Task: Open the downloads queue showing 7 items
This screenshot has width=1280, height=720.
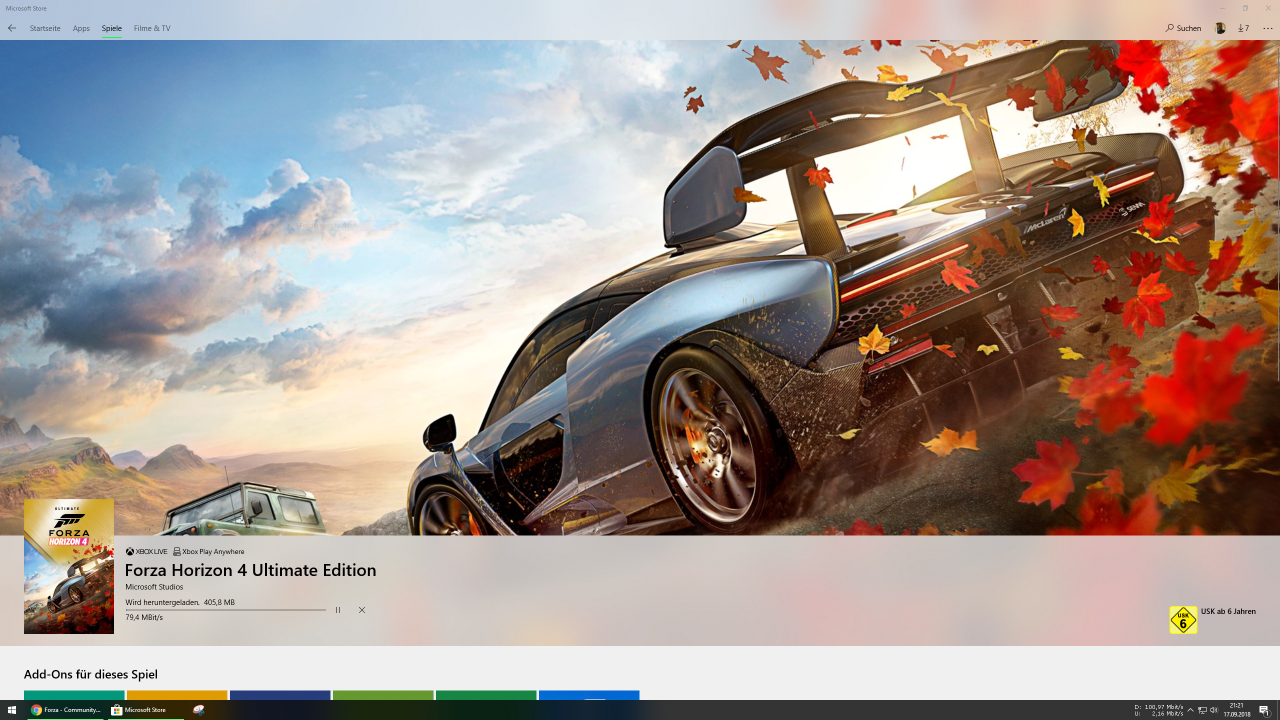Action: tap(1243, 28)
